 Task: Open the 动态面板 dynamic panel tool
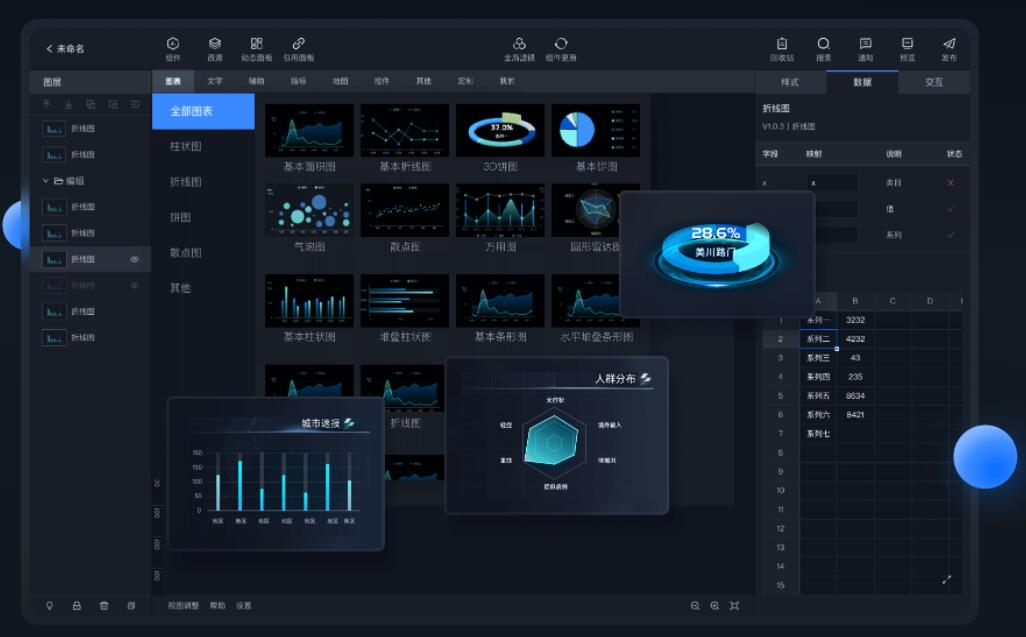257,44
